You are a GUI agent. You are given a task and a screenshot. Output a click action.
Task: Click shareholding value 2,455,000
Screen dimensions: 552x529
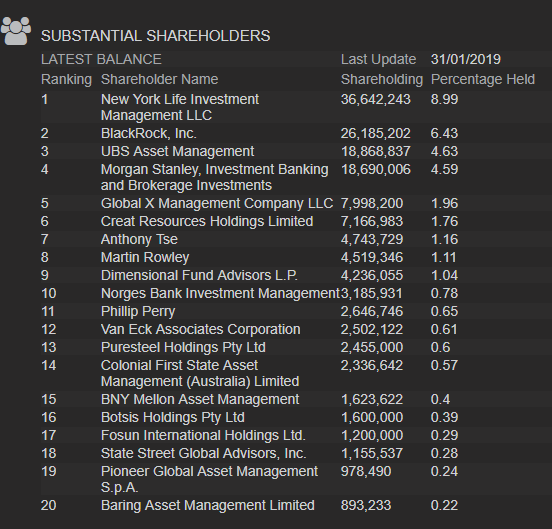372,348
